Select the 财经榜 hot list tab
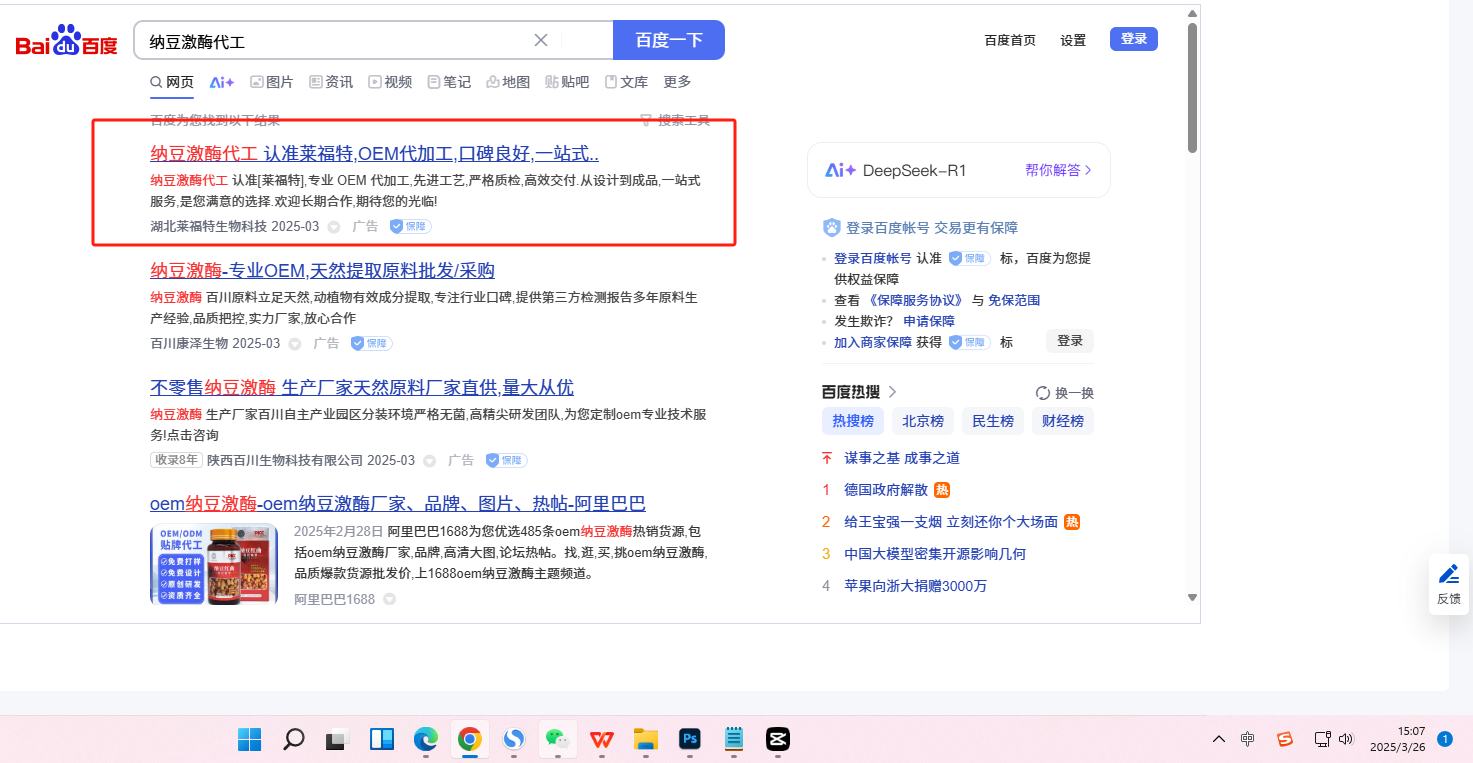The image size is (1473, 763). (x=1062, y=421)
